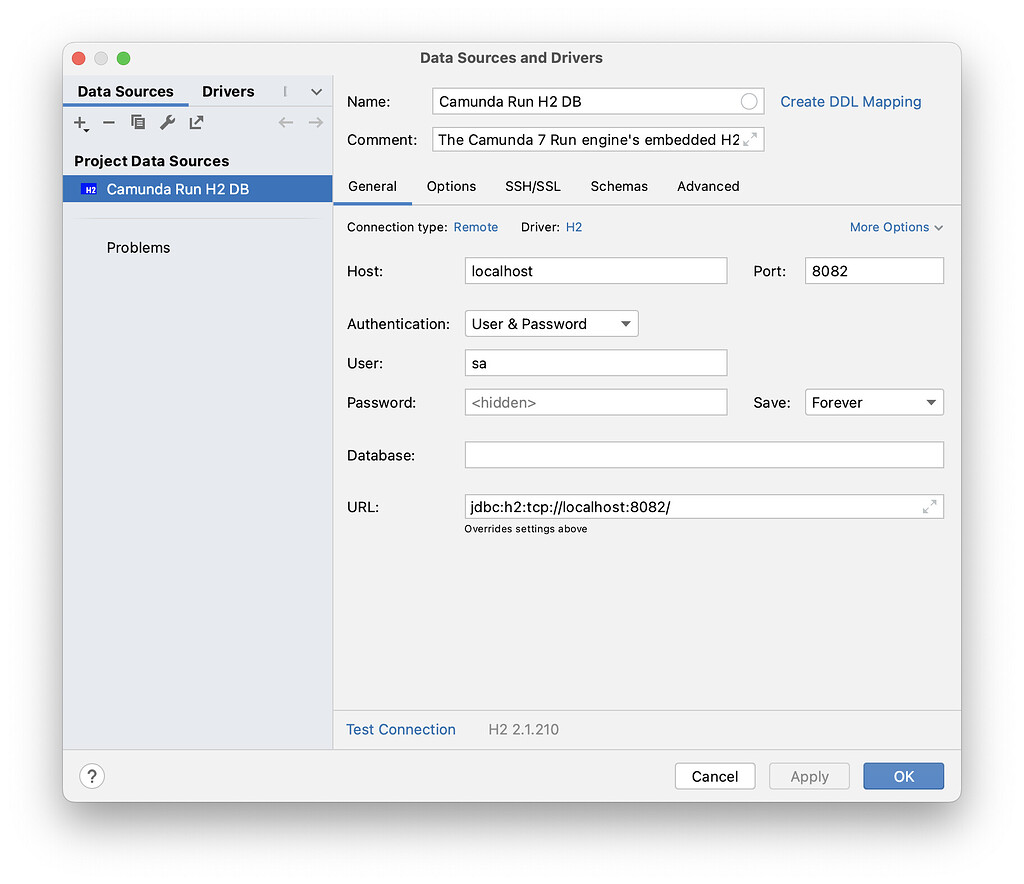Switch to the Drivers tab
Screen dimensions: 1024x884
(228, 91)
